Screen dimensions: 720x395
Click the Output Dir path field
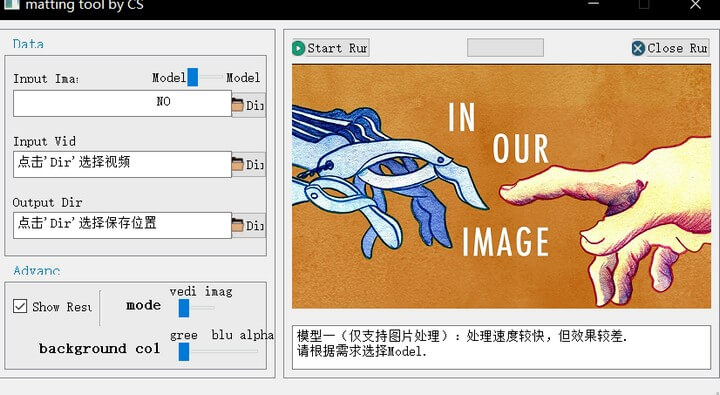coord(122,225)
